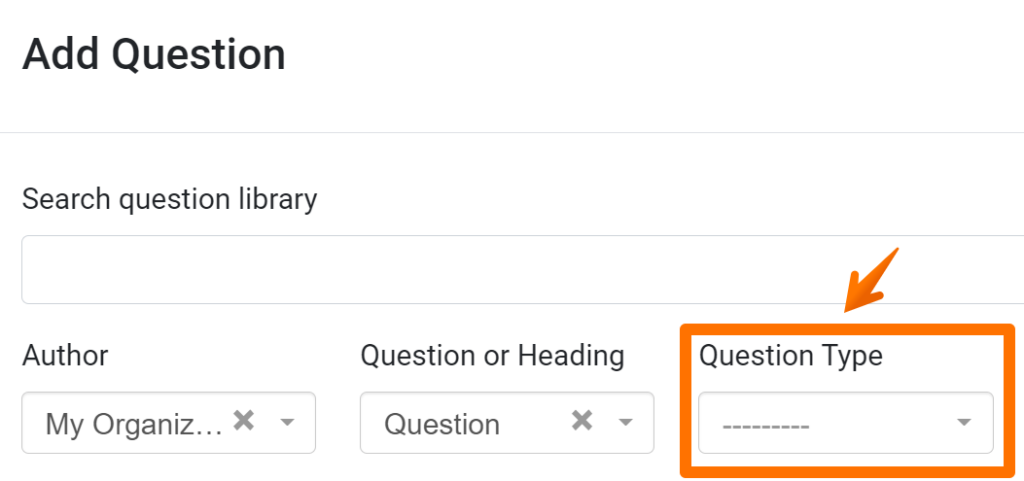Click the "My Organiz…" selected value
The image size is (1024, 481).
pos(134,424)
